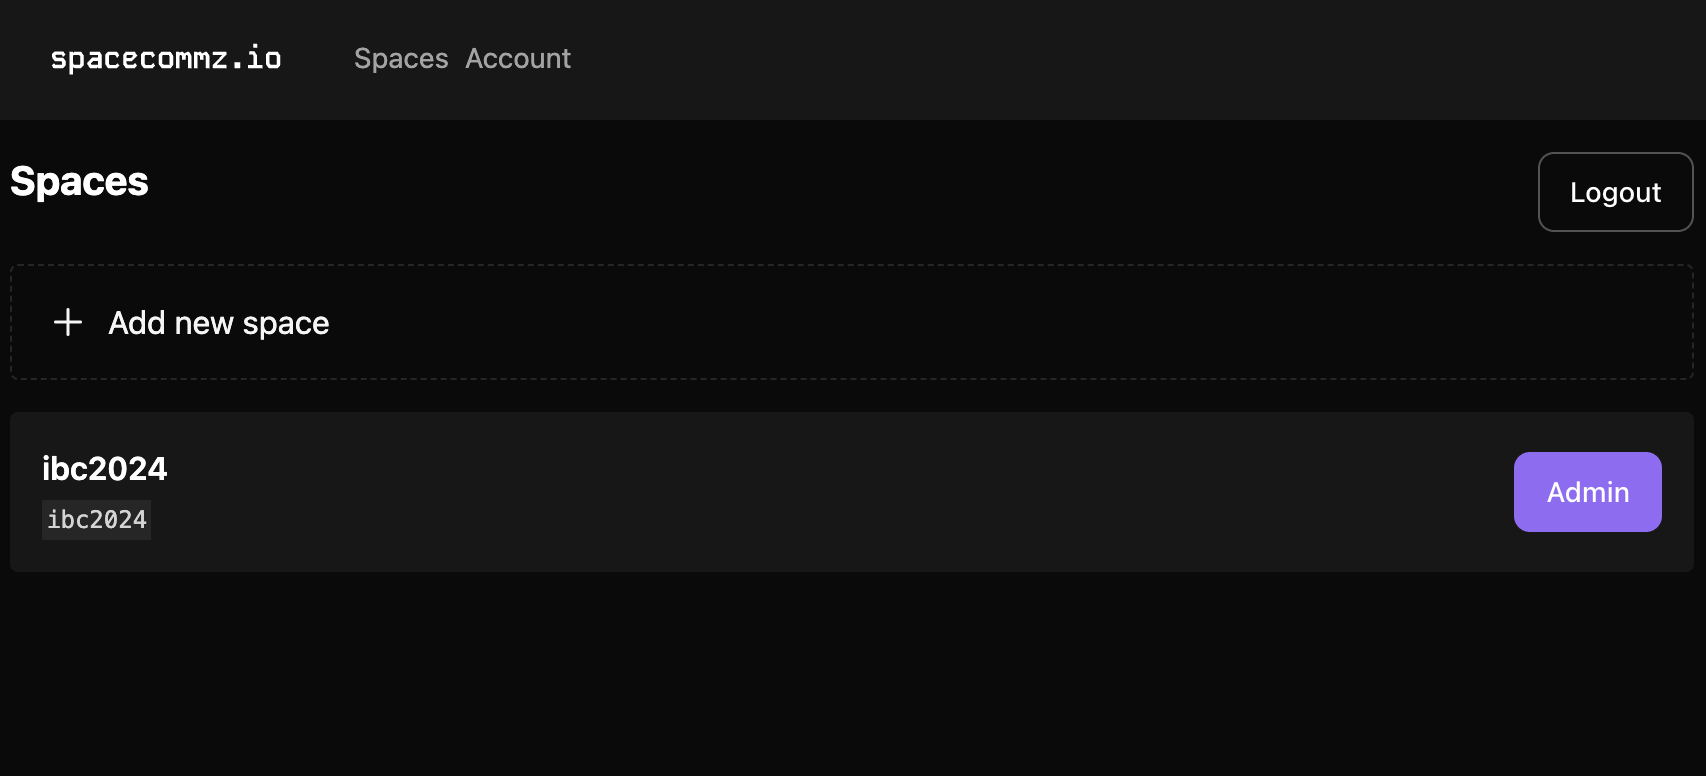Click the ibc2024 monospace slug badge
This screenshot has width=1706, height=776.
pos(97,520)
